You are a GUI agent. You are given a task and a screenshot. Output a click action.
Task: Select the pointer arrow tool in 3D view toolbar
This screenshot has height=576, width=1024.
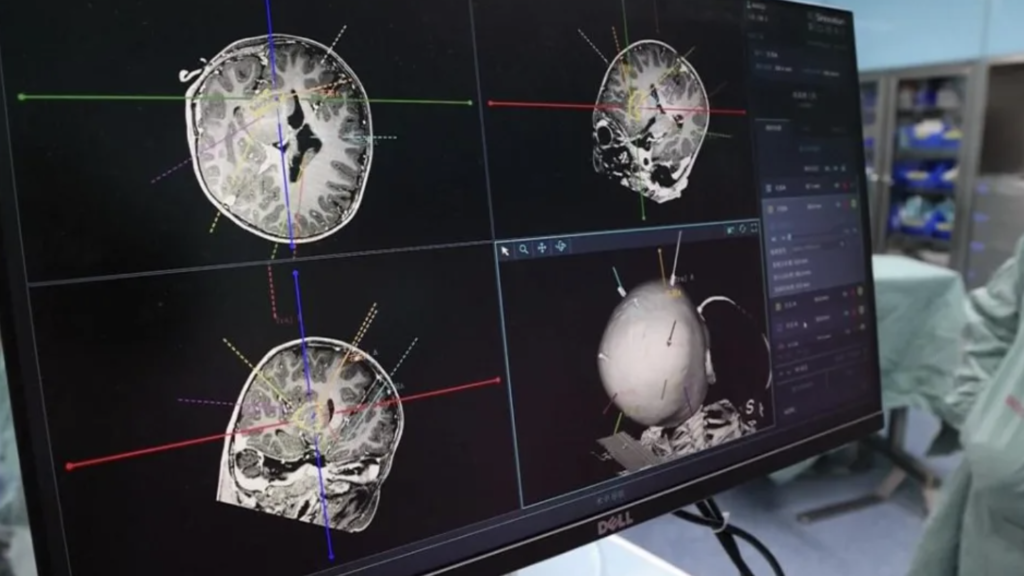(505, 251)
